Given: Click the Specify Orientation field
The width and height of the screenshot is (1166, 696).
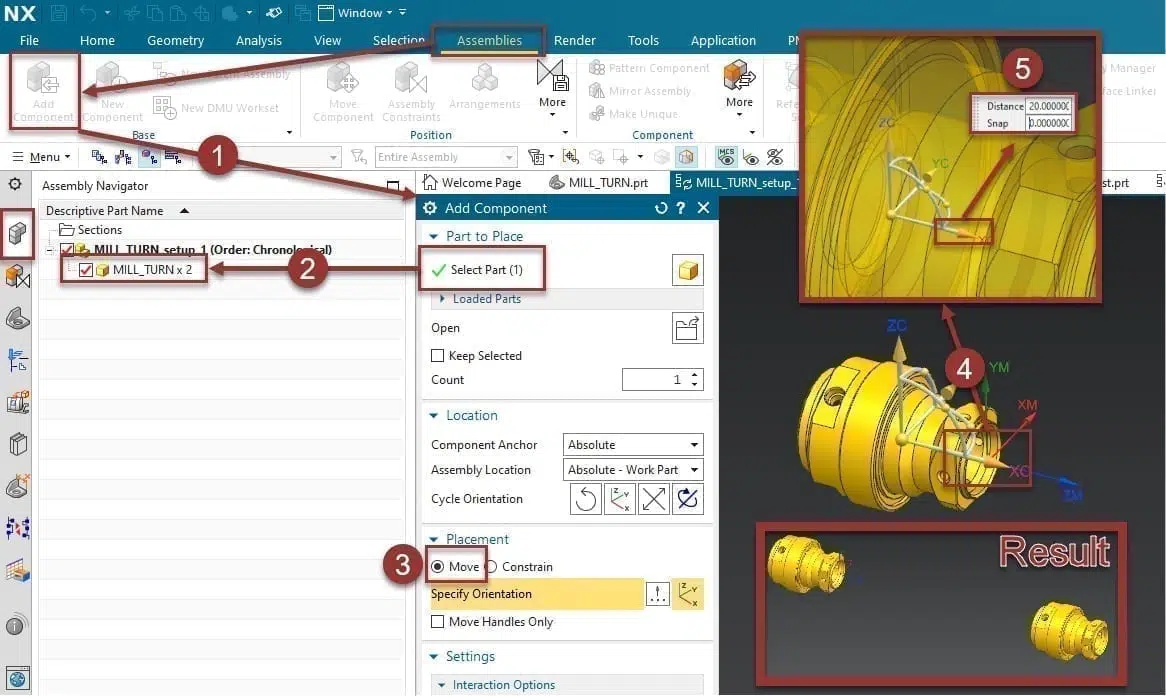Looking at the screenshot, I should 537,594.
